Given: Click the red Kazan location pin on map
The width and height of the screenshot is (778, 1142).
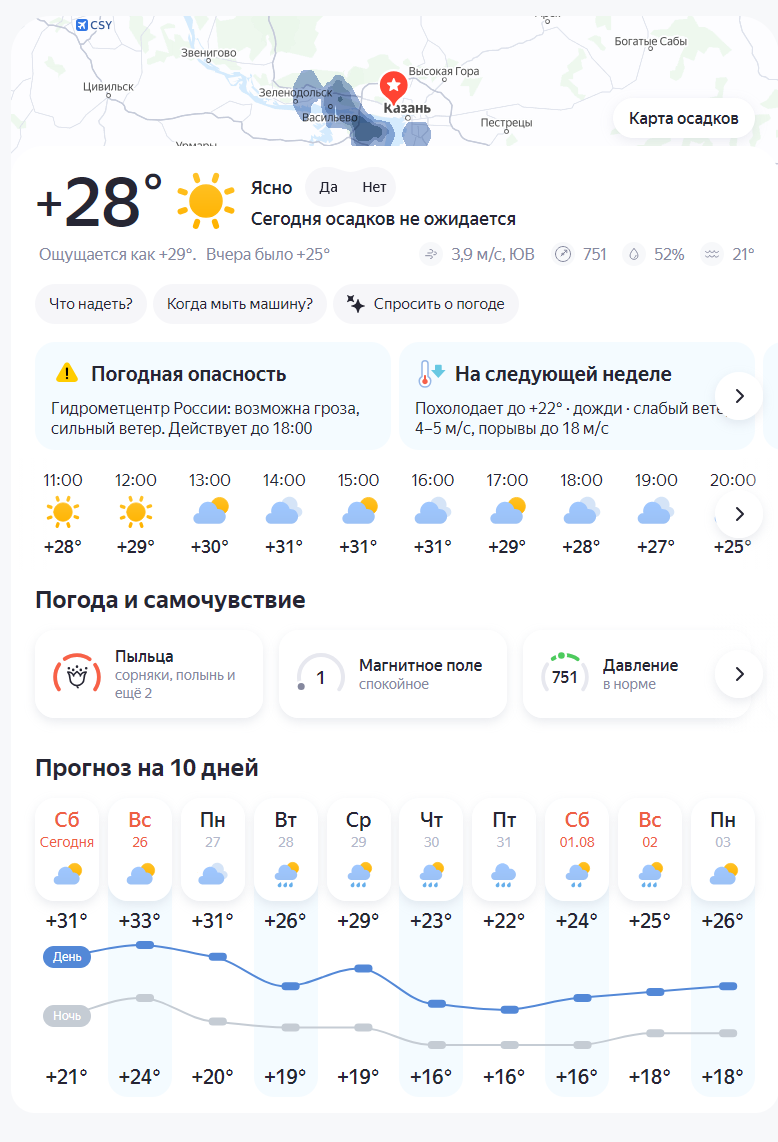Looking at the screenshot, I should pos(393,87).
